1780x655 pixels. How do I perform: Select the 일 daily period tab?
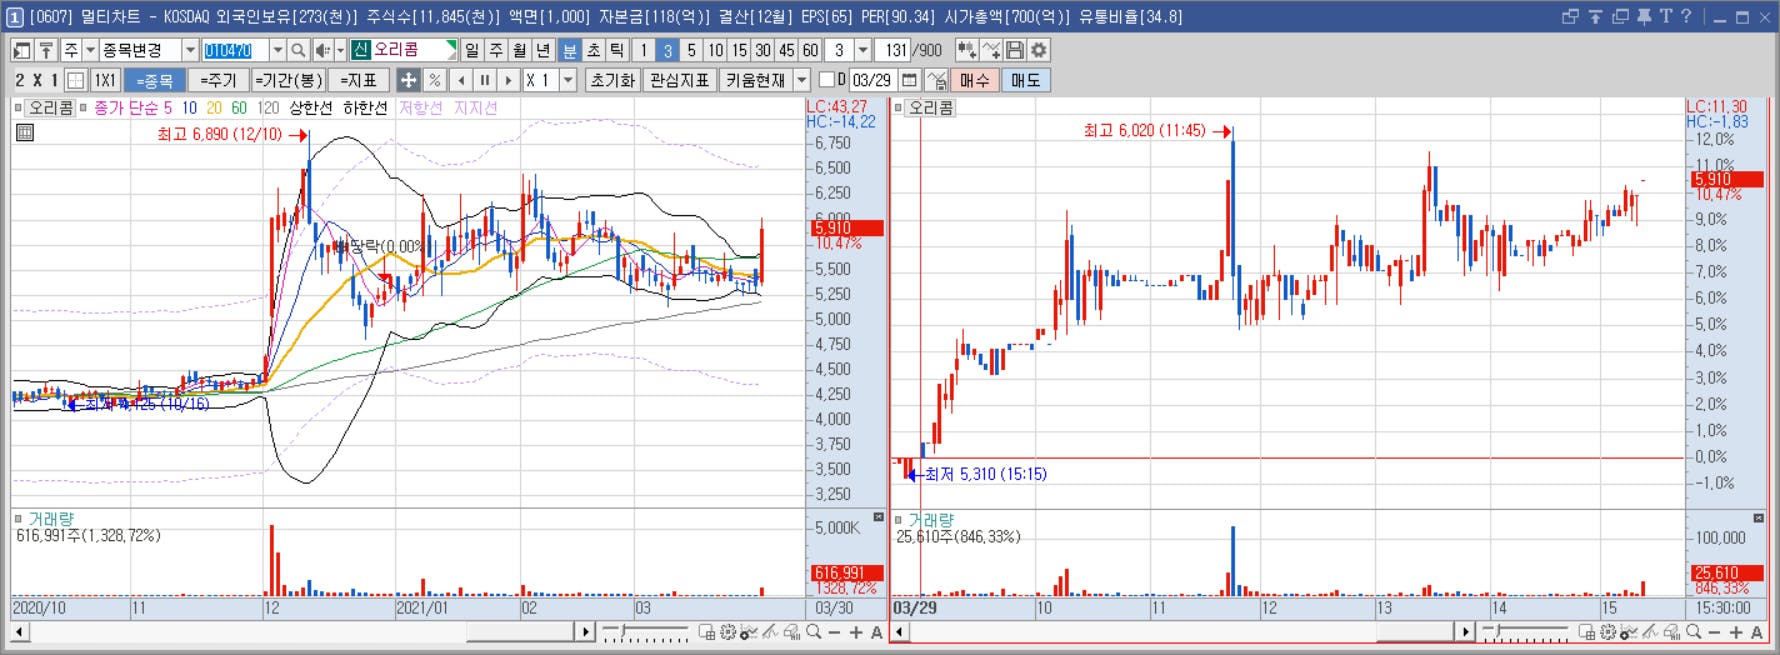472,50
